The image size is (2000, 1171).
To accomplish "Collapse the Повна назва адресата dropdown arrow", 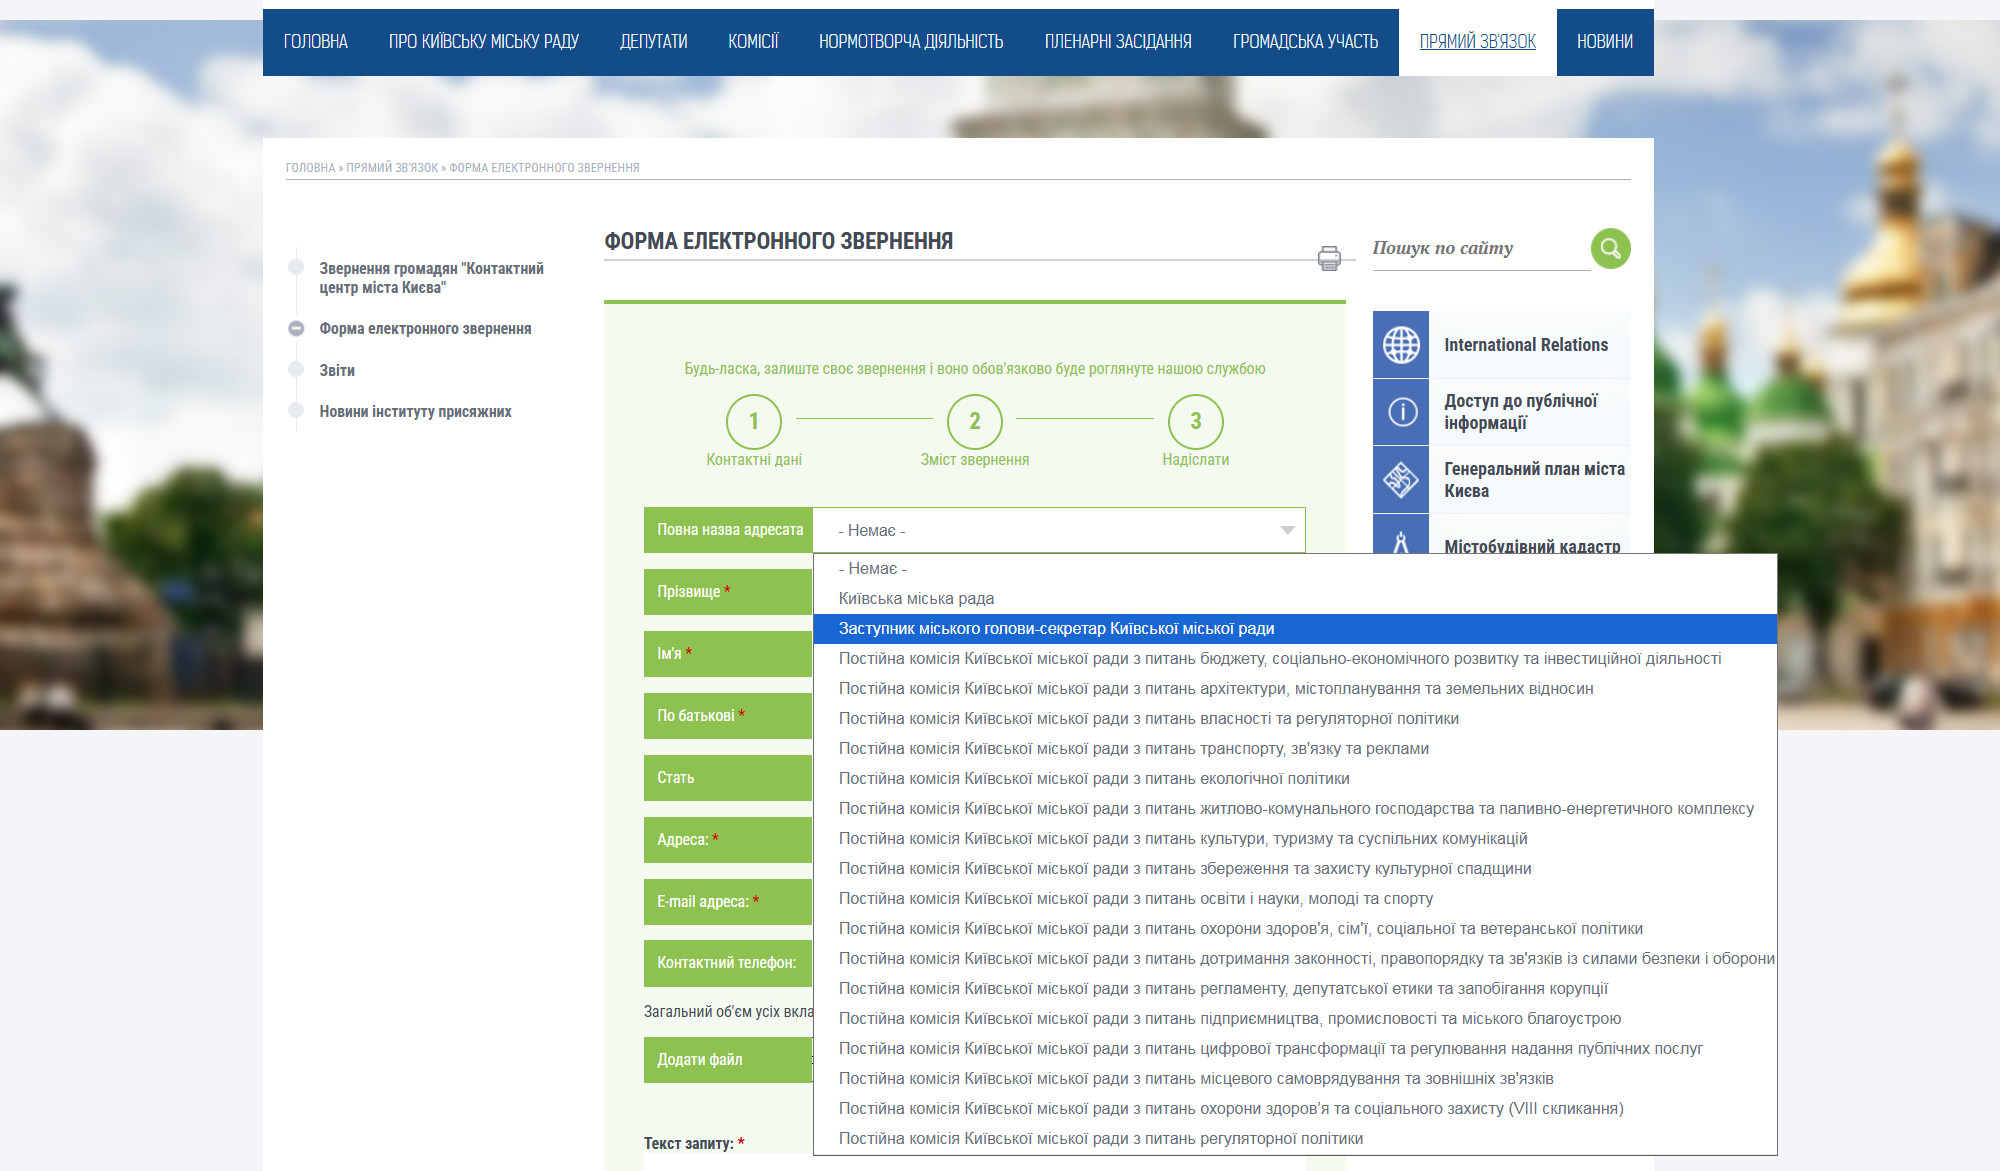I will pyautogui.click(x=1287, y=530).
